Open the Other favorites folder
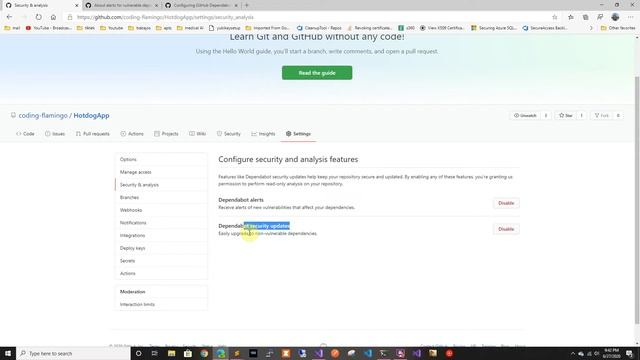Image resolution: width=640 pixels, height=360 pixels. coord(618,28)
